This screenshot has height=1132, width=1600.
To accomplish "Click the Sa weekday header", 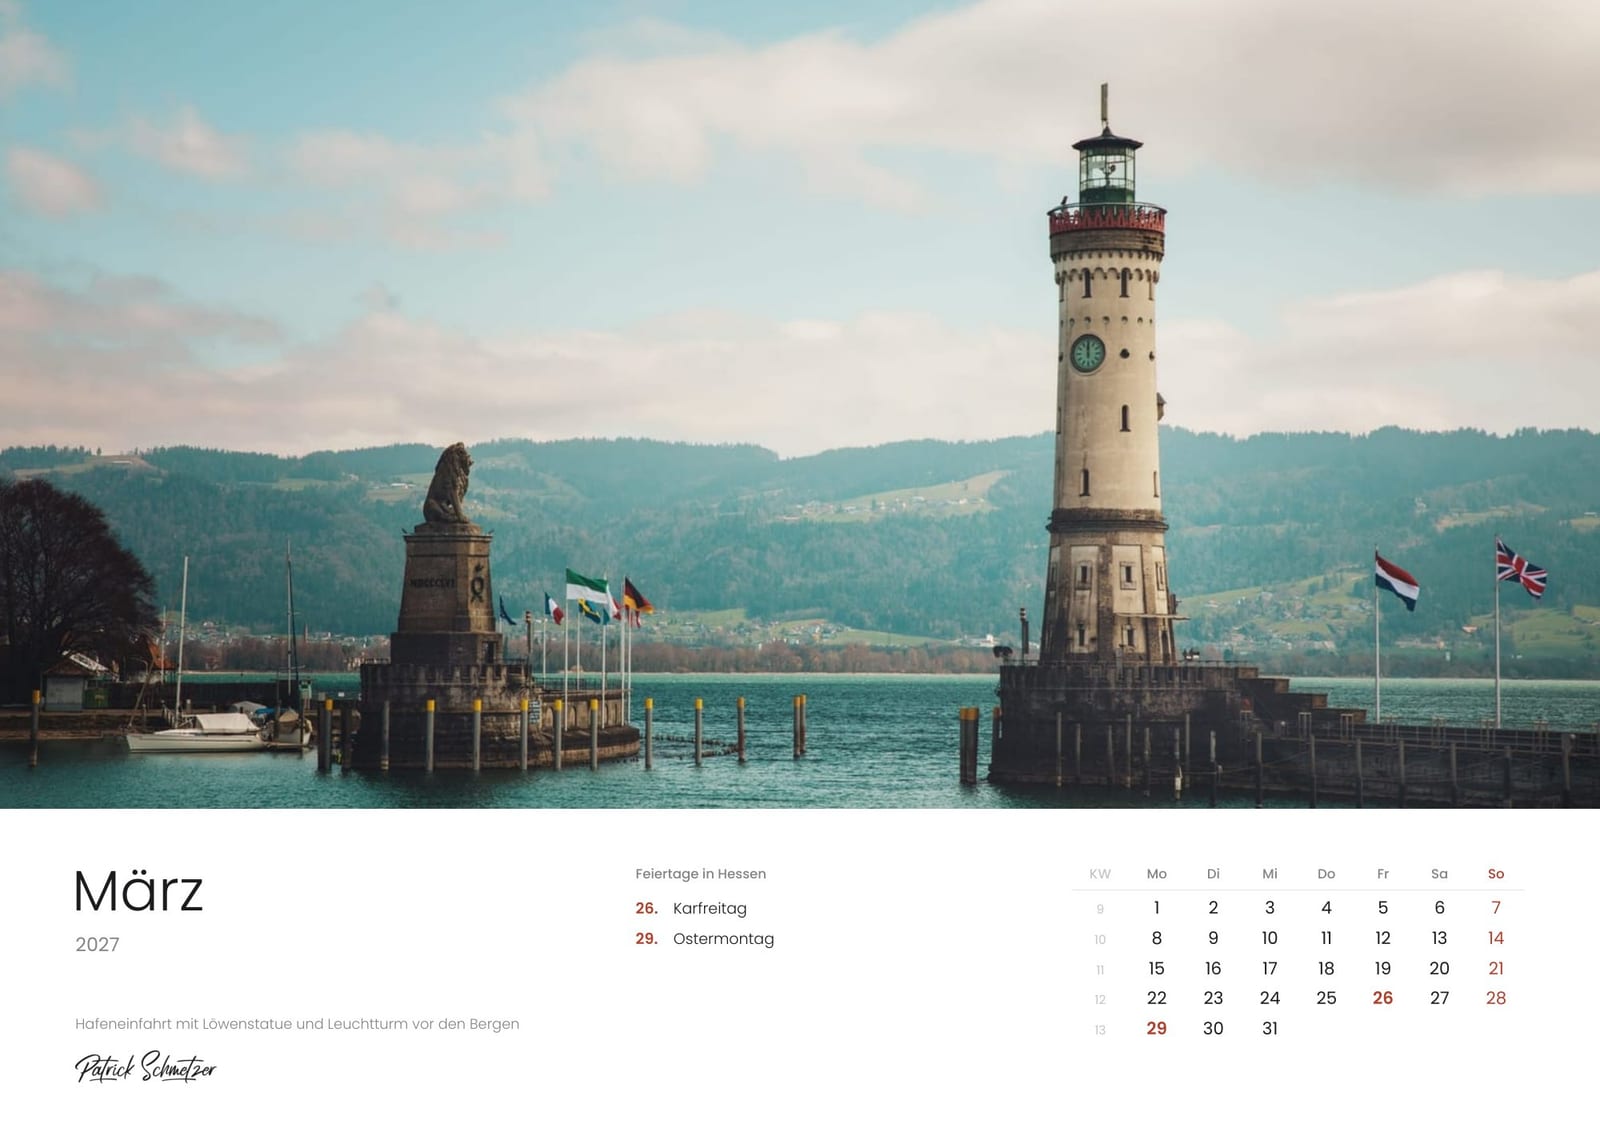I will click(x=1439, y=874).
